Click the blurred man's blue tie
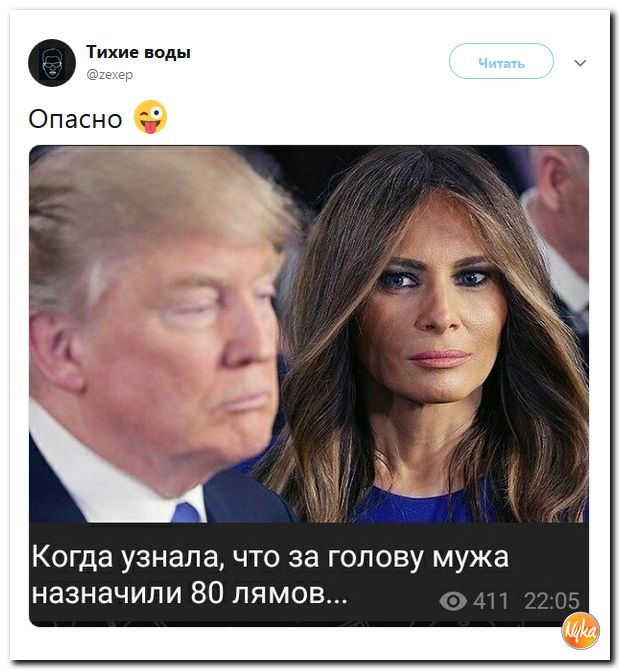This screenshot has width=621, height=671. point(187,512)
